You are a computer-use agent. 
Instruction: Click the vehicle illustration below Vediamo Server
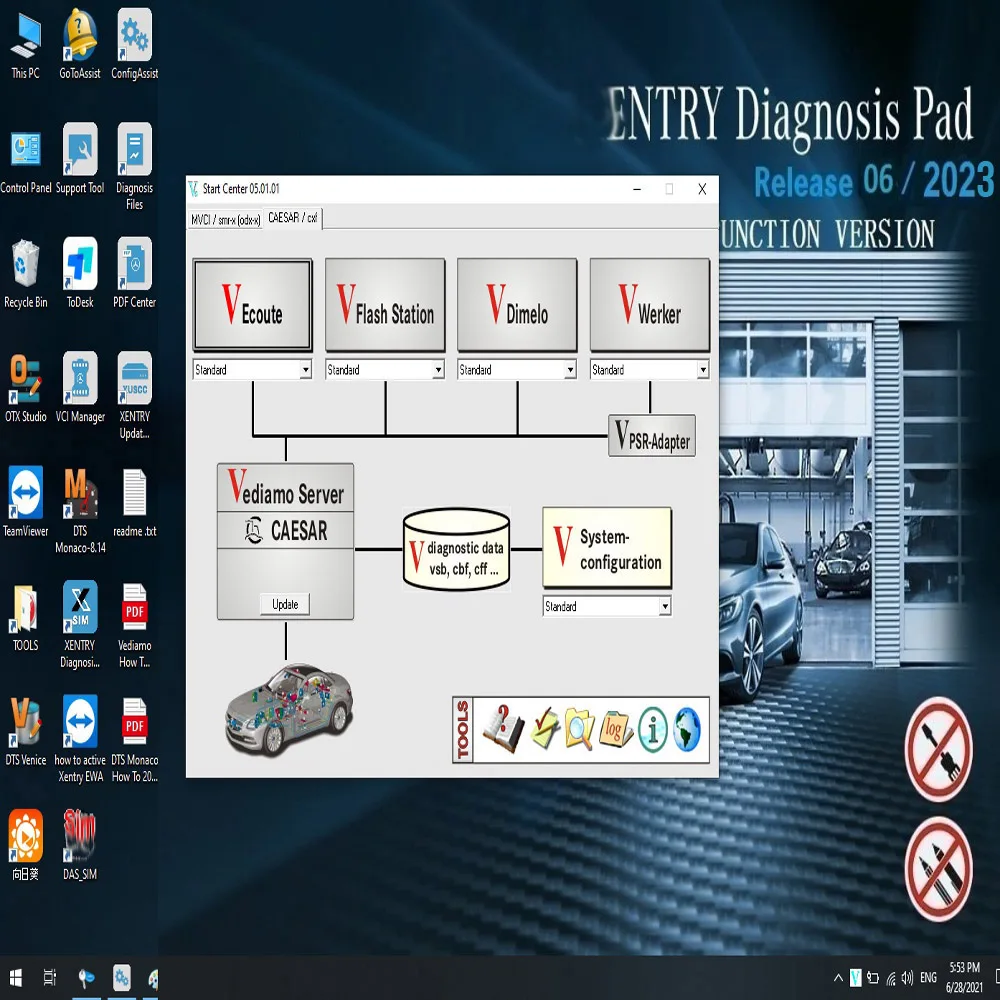pos(289,709)
